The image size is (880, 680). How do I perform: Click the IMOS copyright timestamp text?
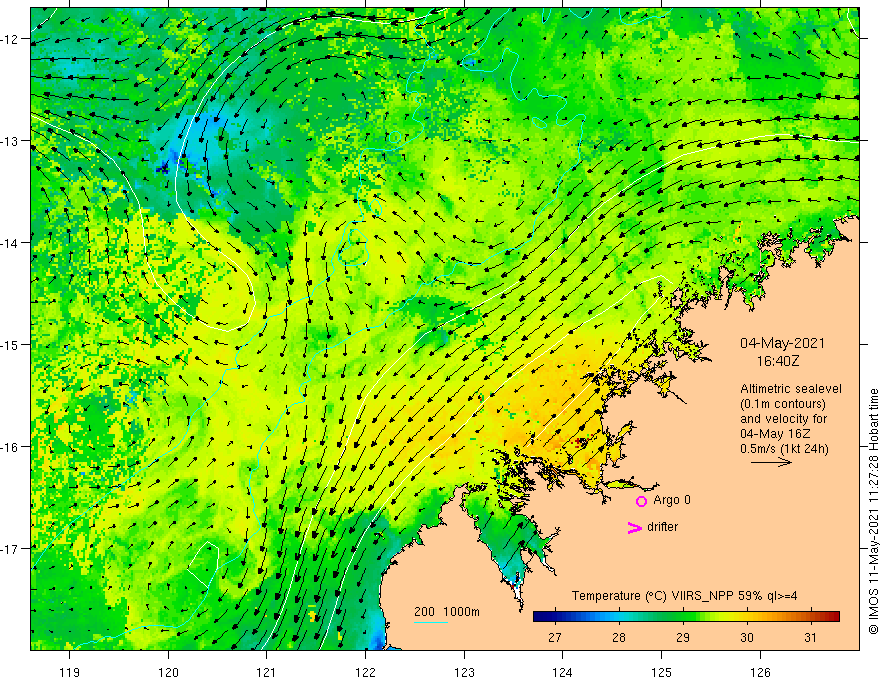[x=873, y=511]
